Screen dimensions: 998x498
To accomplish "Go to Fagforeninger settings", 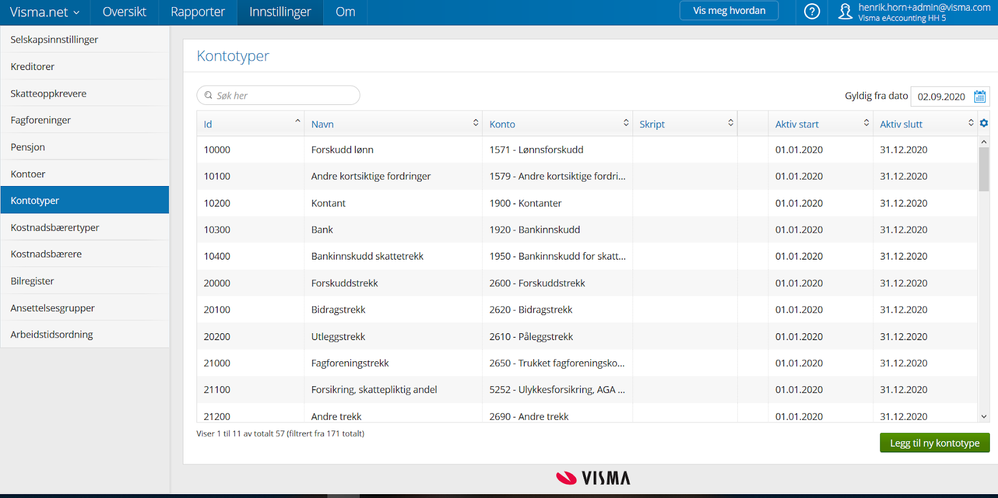I will pos(85,120).
